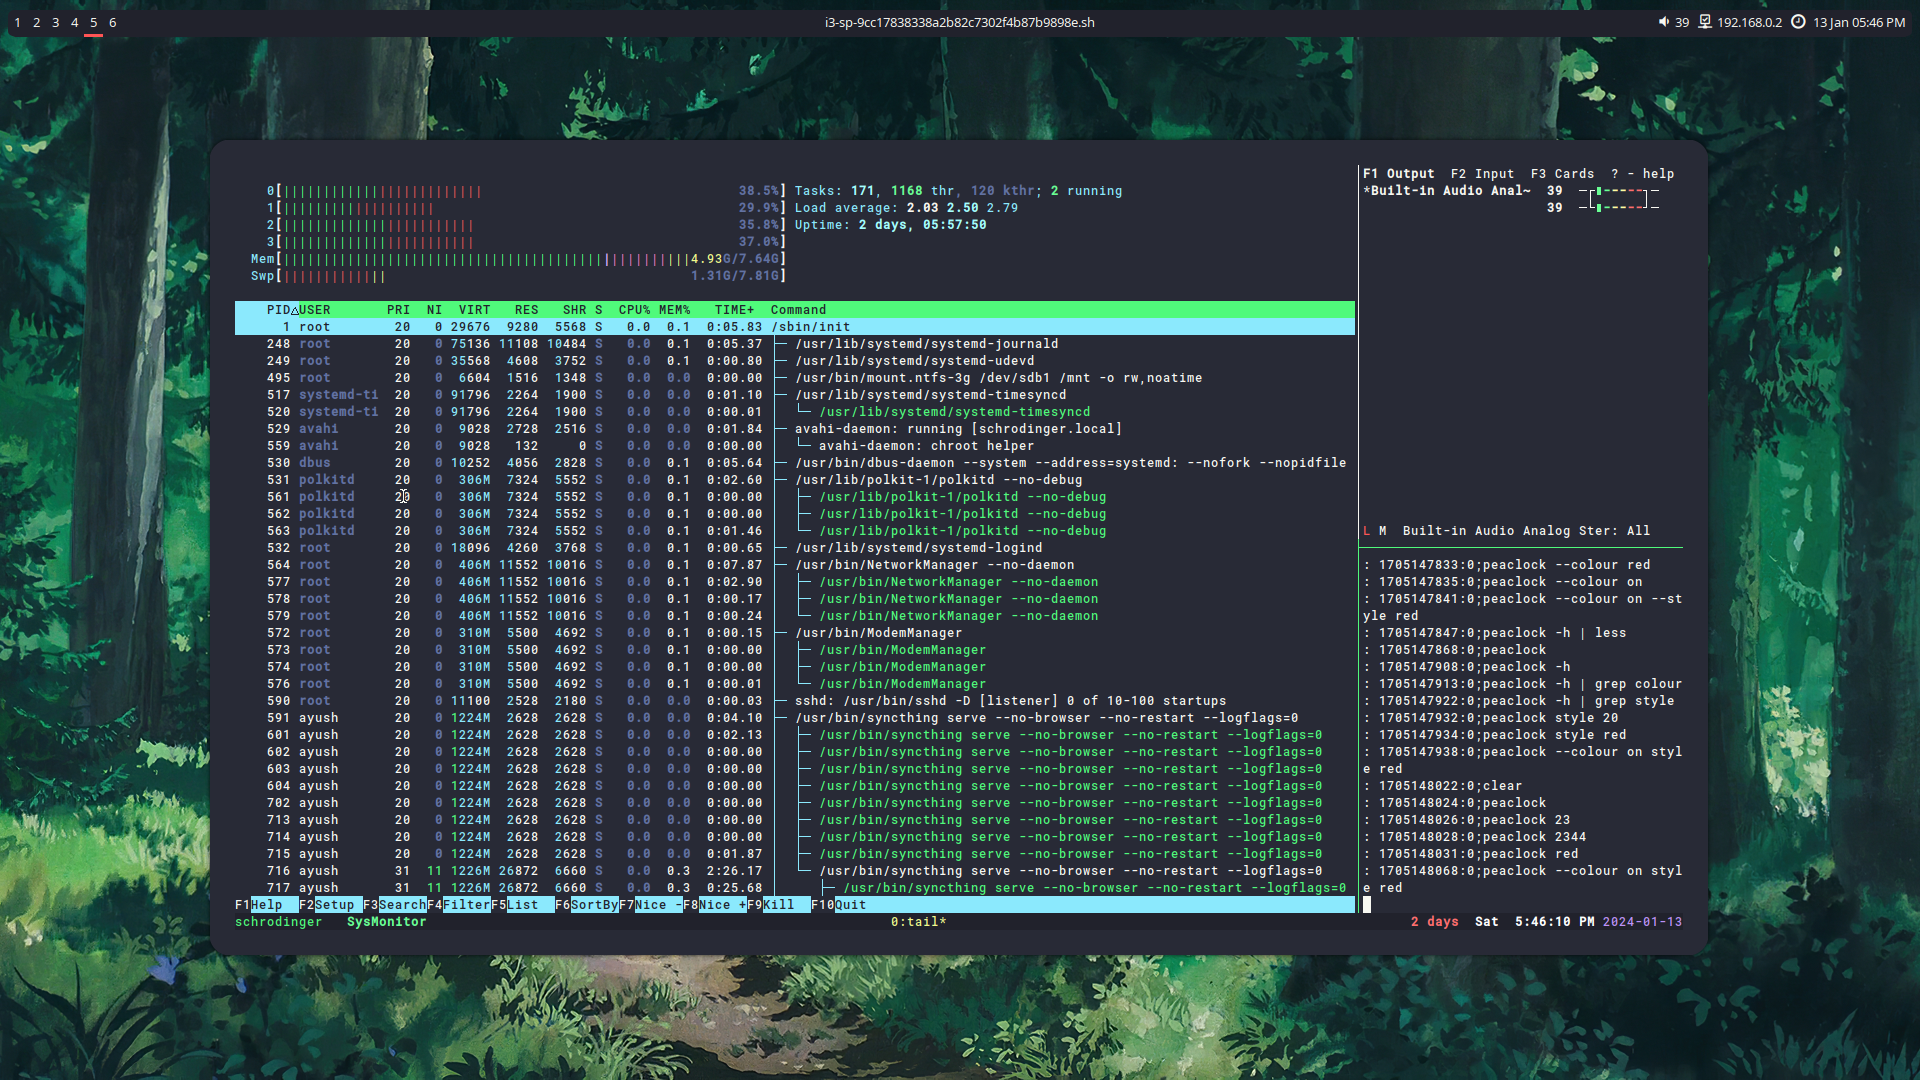Switch to workspace 3
The height and width of the screenshot is (1080, 1920).
[55, 22]
